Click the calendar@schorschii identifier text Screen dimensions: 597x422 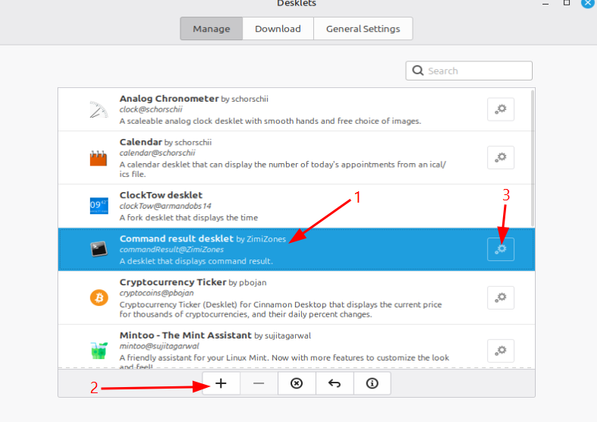(x=157, y=153)
